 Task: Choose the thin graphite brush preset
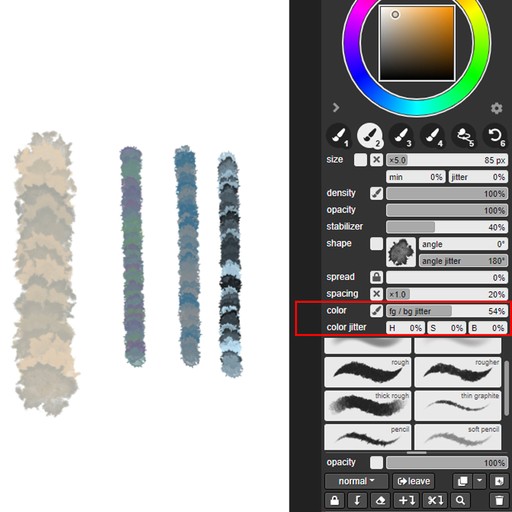click(458, 405)
